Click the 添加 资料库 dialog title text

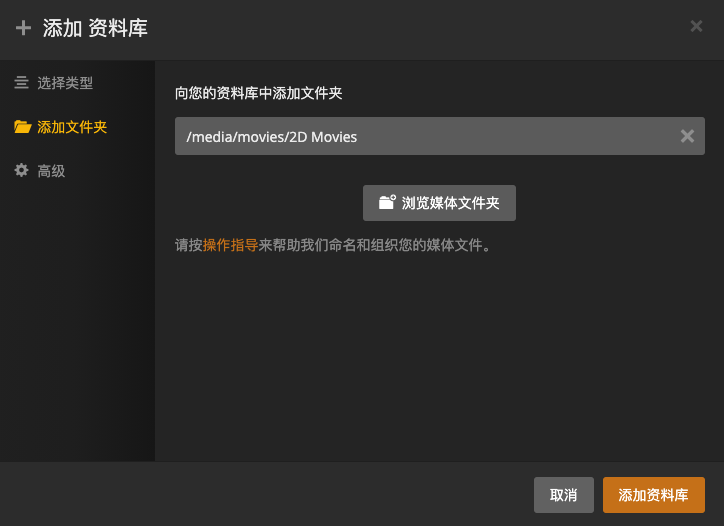[x=95, y=28]
